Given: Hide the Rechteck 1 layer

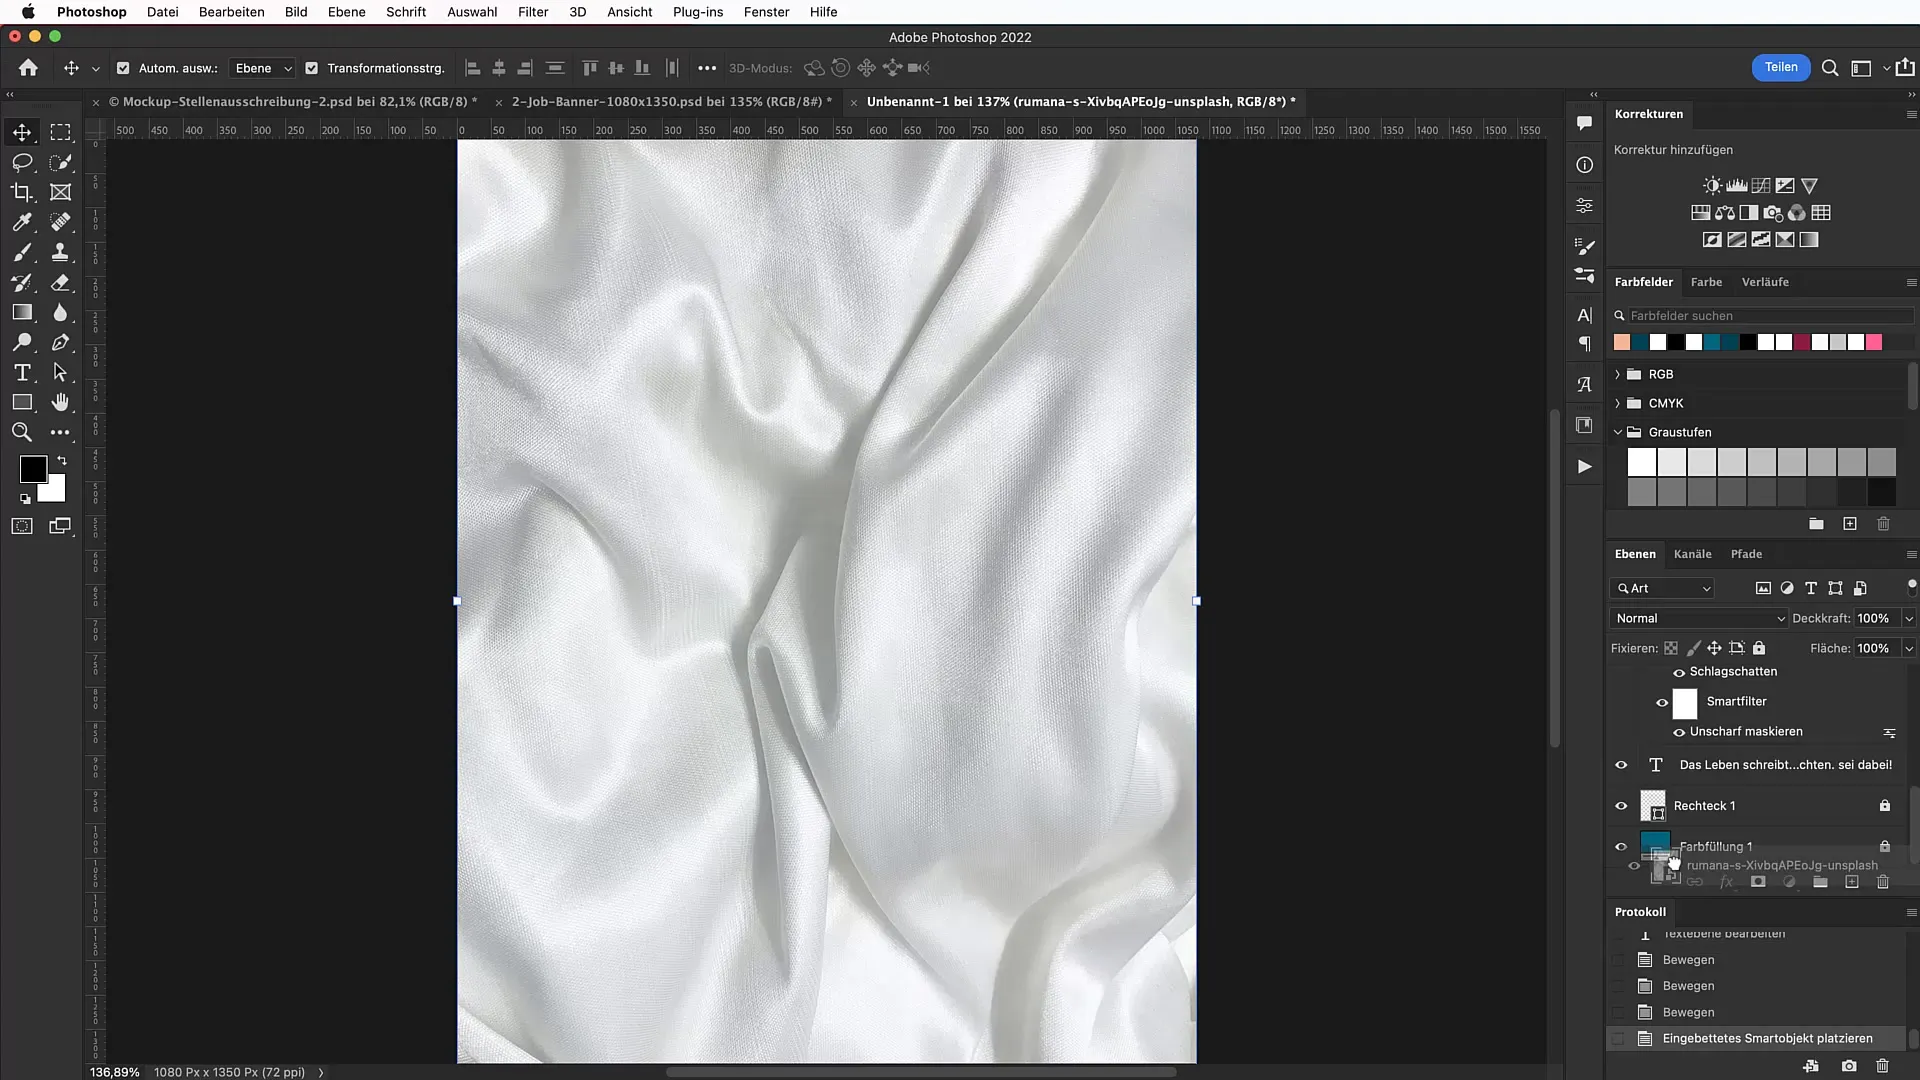Looking at the screenshot, I should tap(1621, 806).
